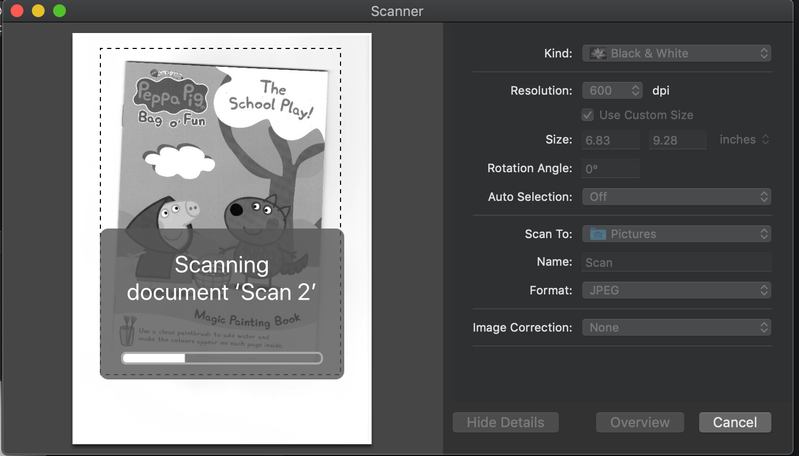Close the Scanner window with red button
The image size is (799, 456).
pyautogui.click(x=17, y=11)
